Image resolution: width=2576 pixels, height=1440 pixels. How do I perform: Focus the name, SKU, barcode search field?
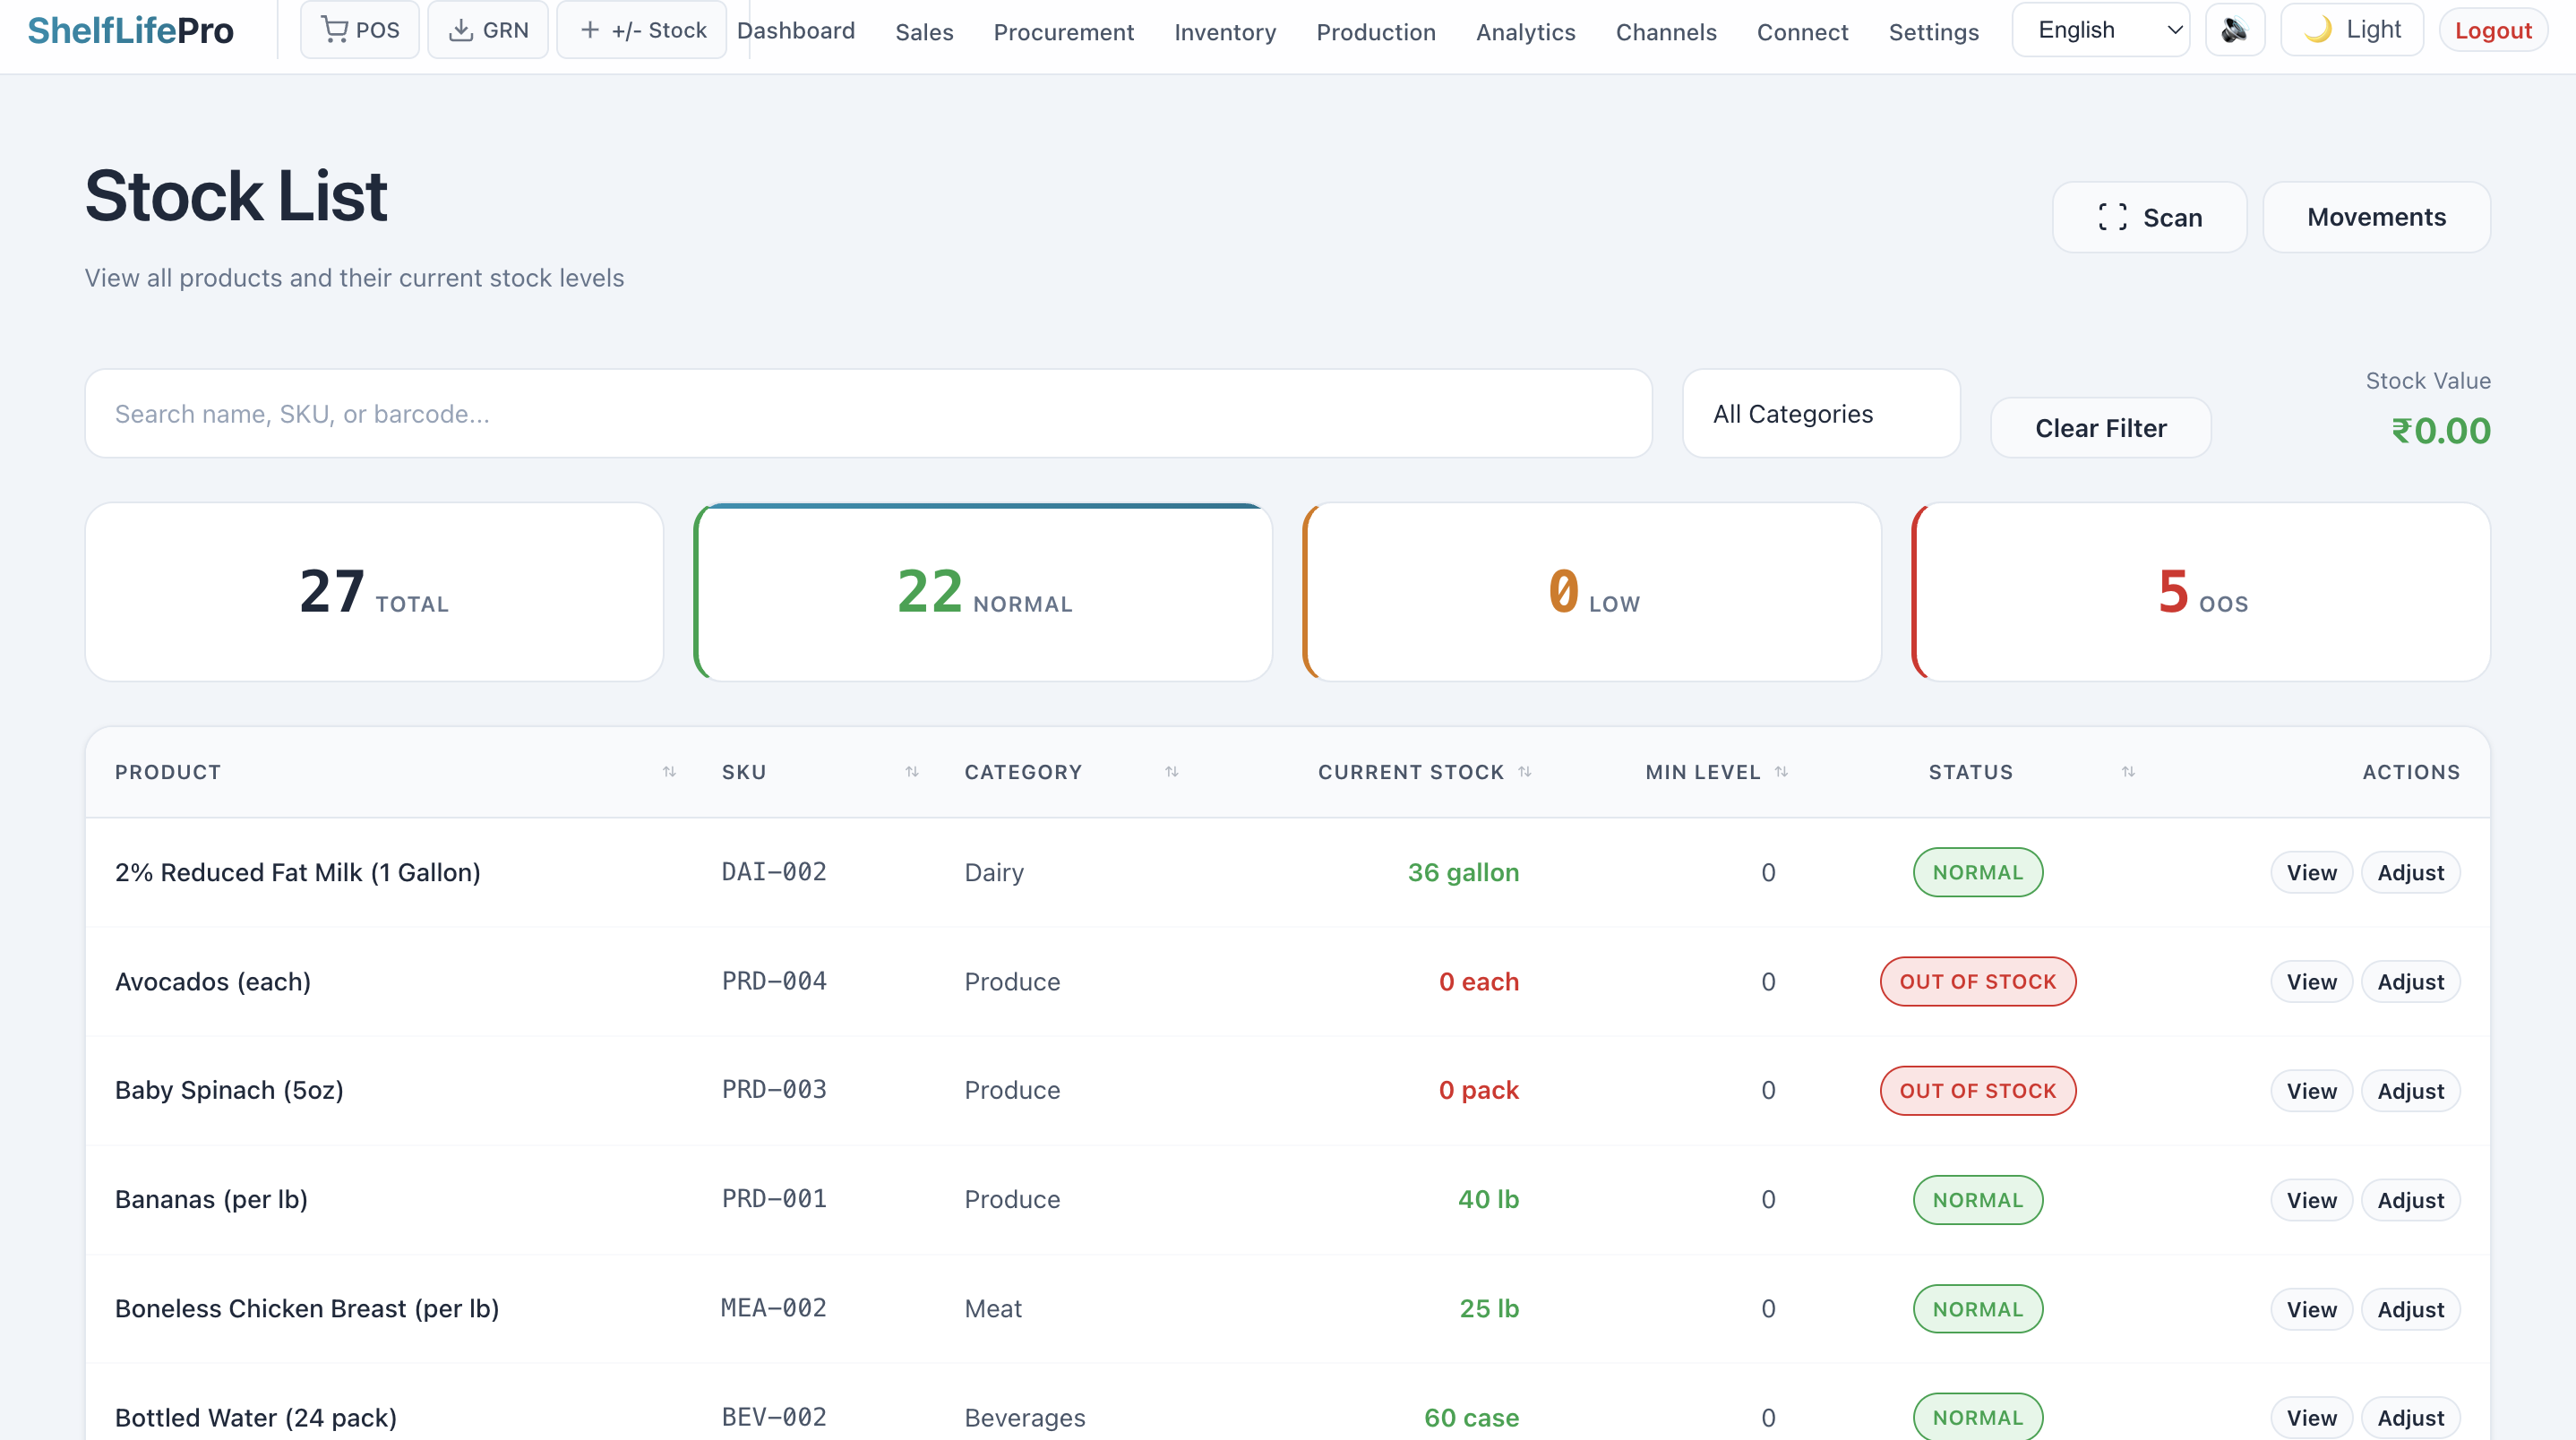868,414
